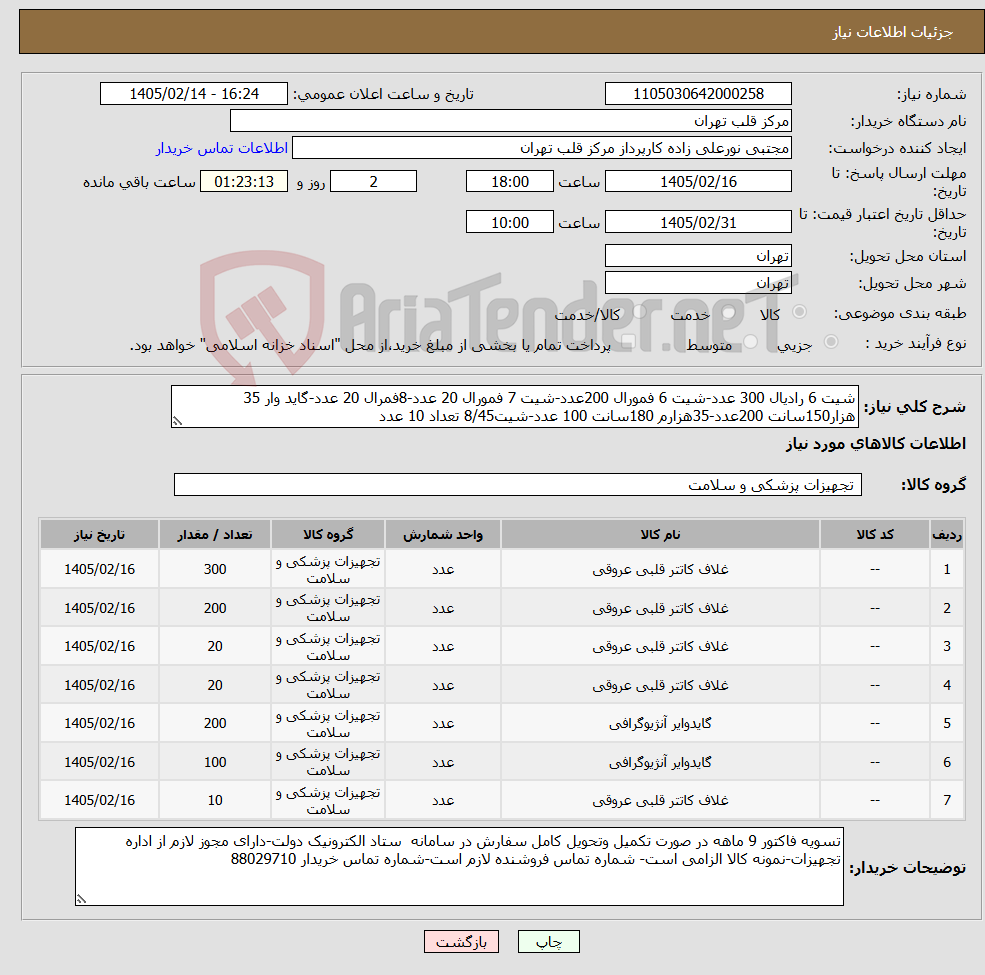Screen dimensions: 985x975
Task: Click requester field مجتبی نورعلی زاده
Action: (541, 148)
